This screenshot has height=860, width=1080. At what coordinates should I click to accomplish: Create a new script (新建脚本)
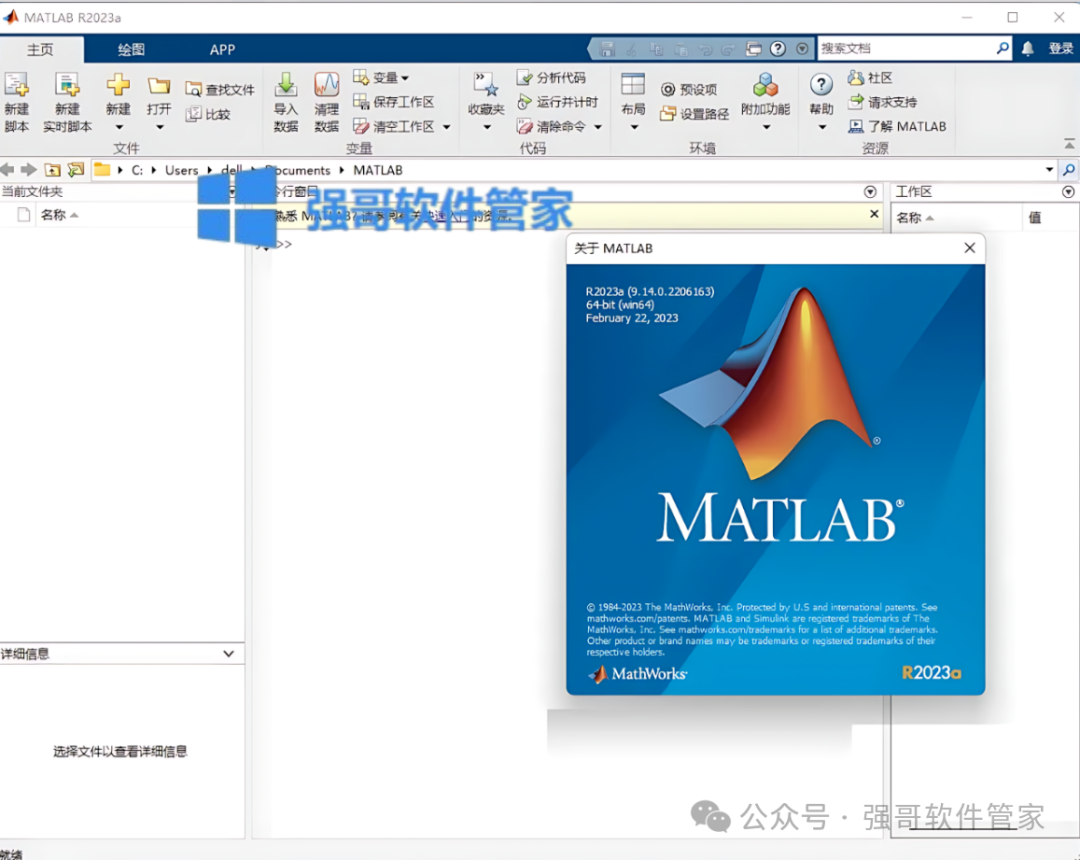click(17, 102)
